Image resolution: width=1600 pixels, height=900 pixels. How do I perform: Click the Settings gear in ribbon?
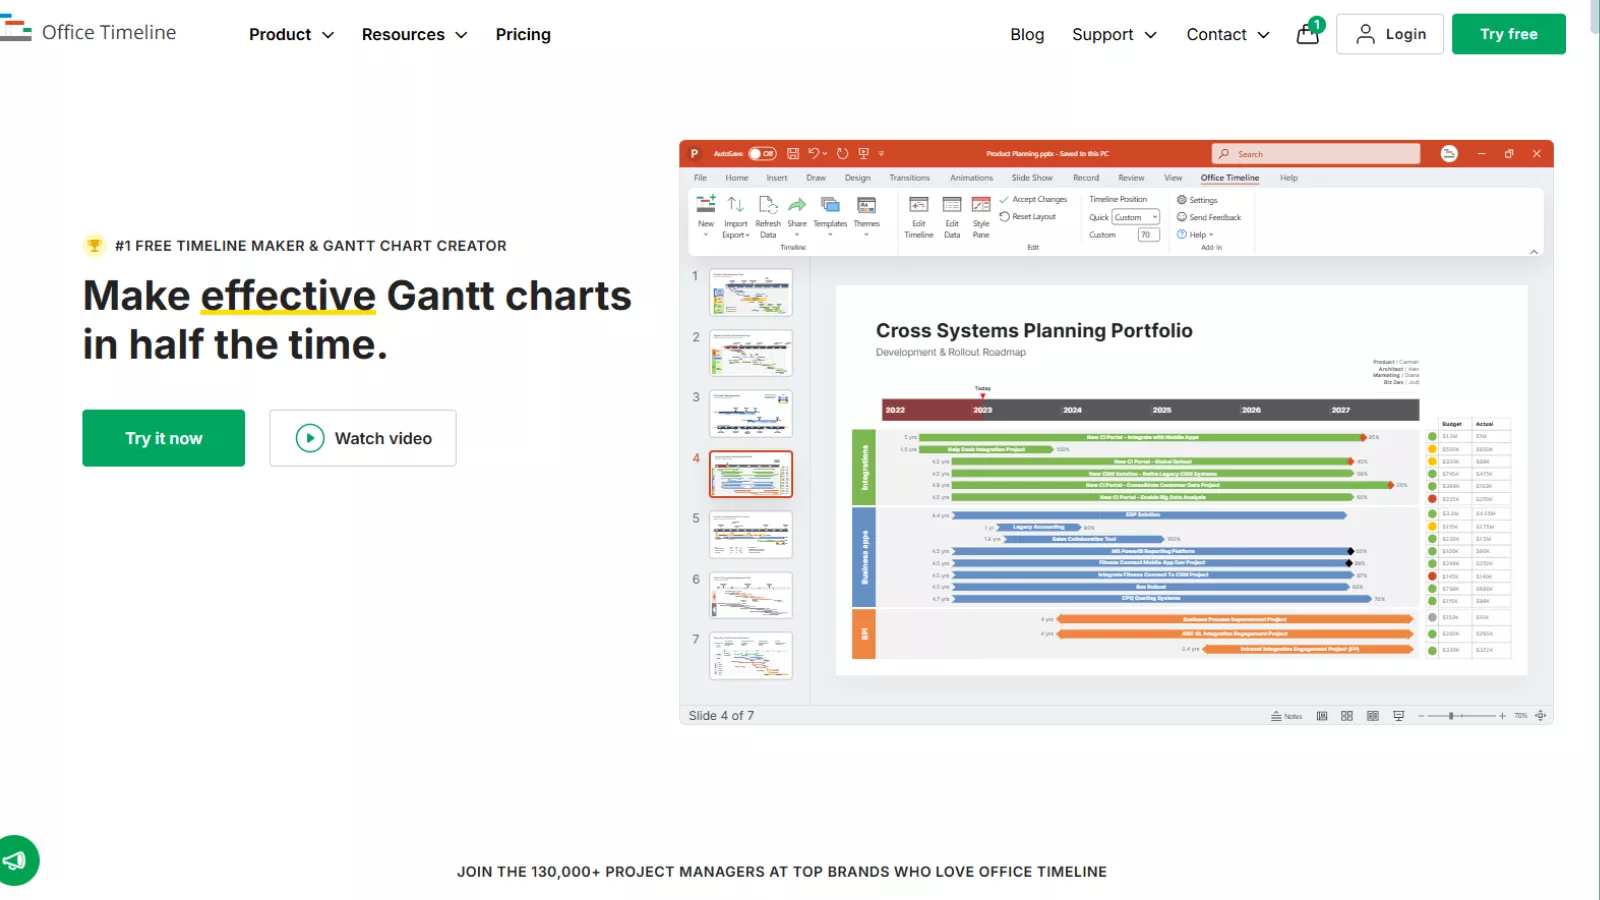[x=1182, y=200]
